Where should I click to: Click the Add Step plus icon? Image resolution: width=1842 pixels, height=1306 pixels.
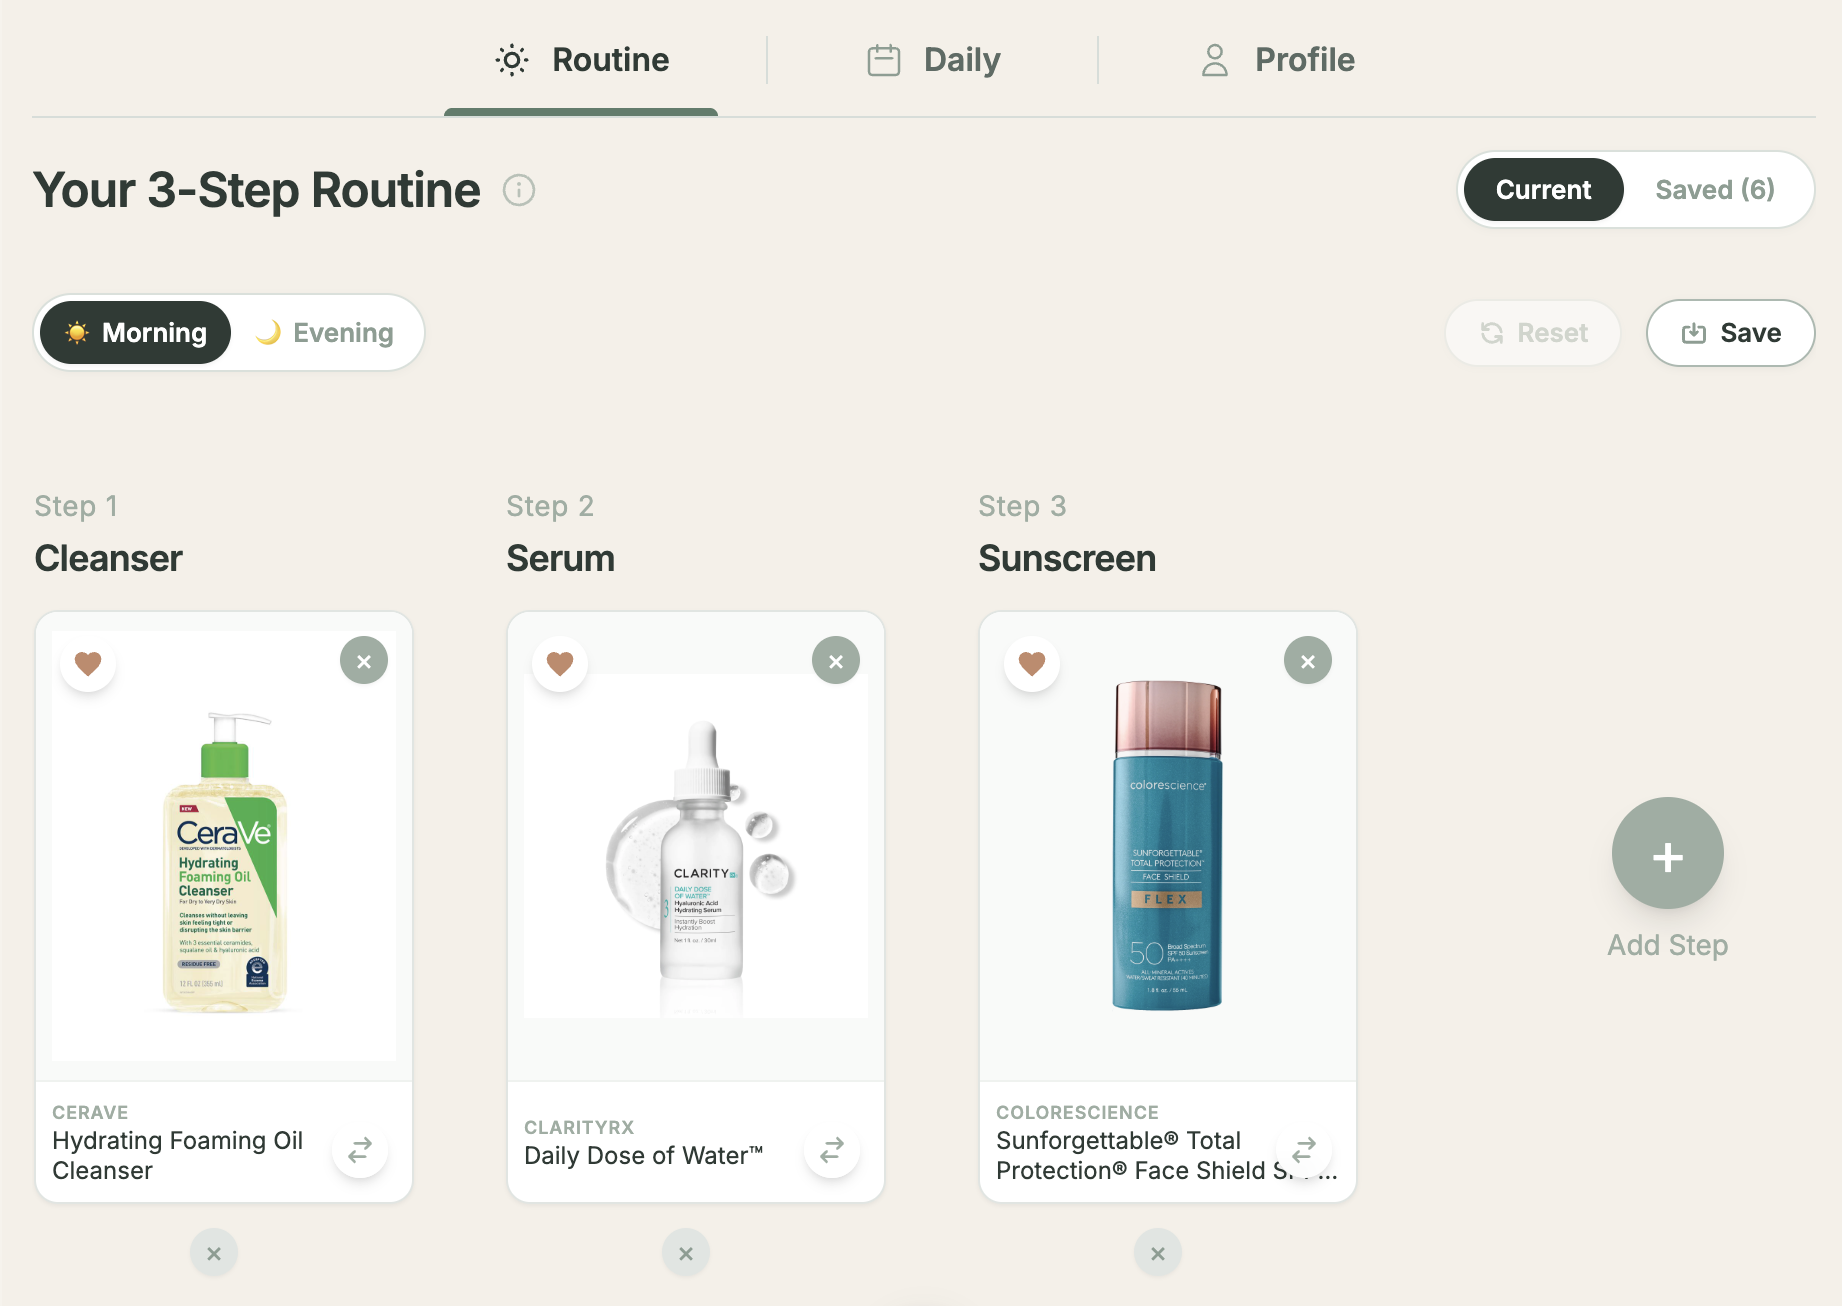[1666, 853]
